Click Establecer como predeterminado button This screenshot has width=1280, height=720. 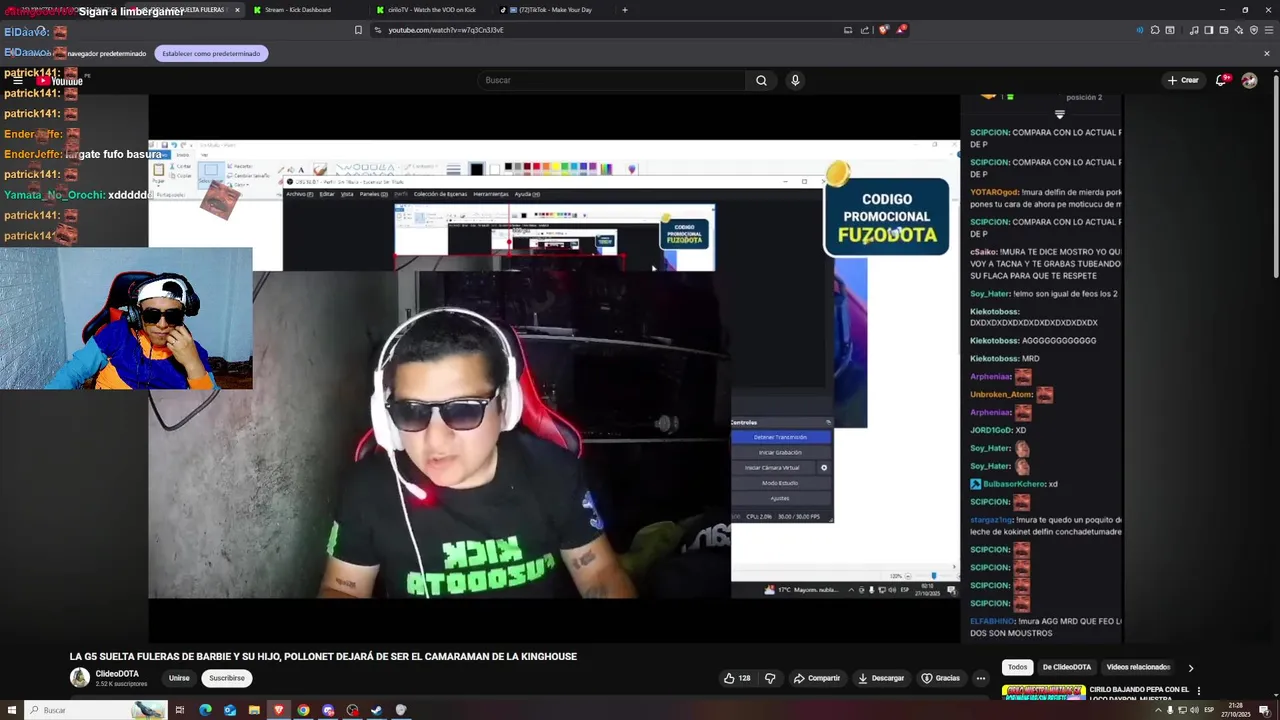click(211, 53)
